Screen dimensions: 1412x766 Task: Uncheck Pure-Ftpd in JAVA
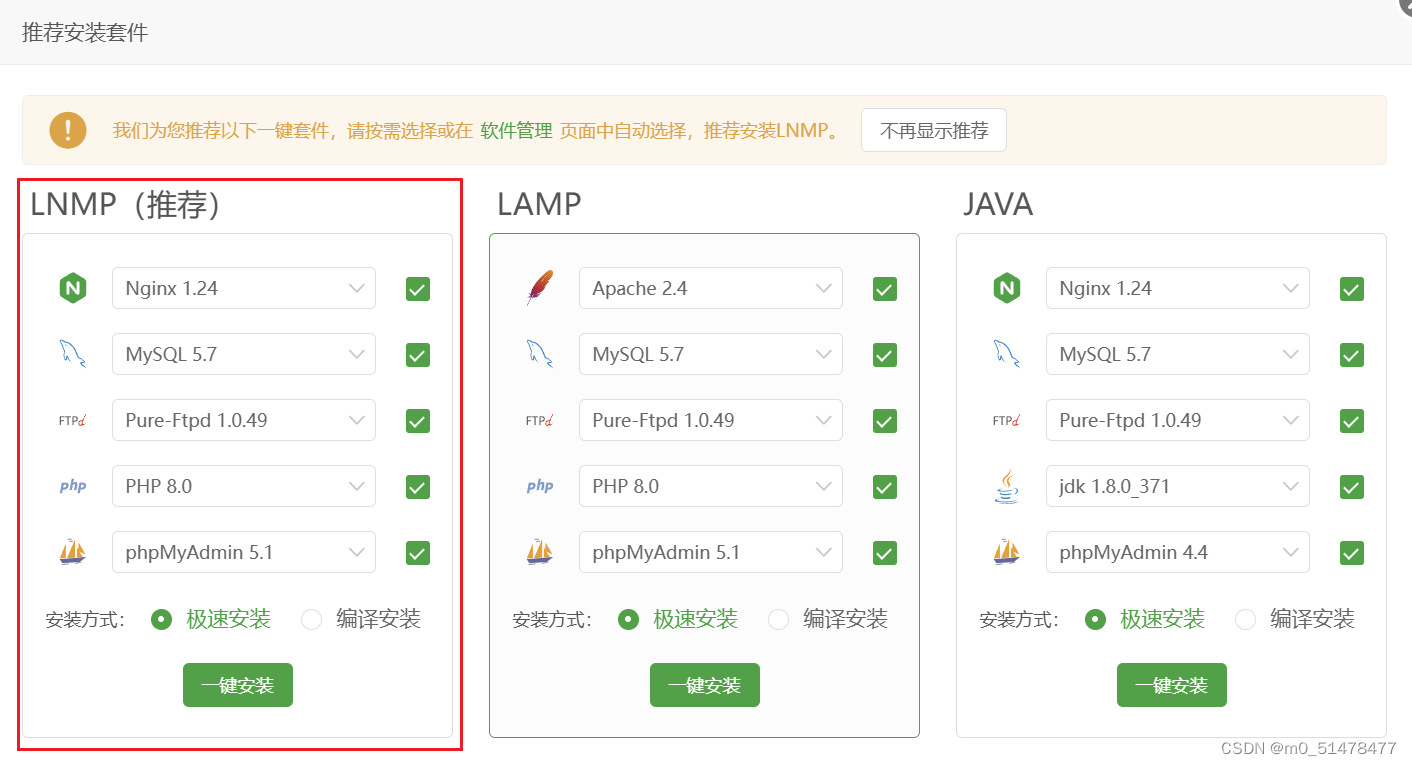1352,421
